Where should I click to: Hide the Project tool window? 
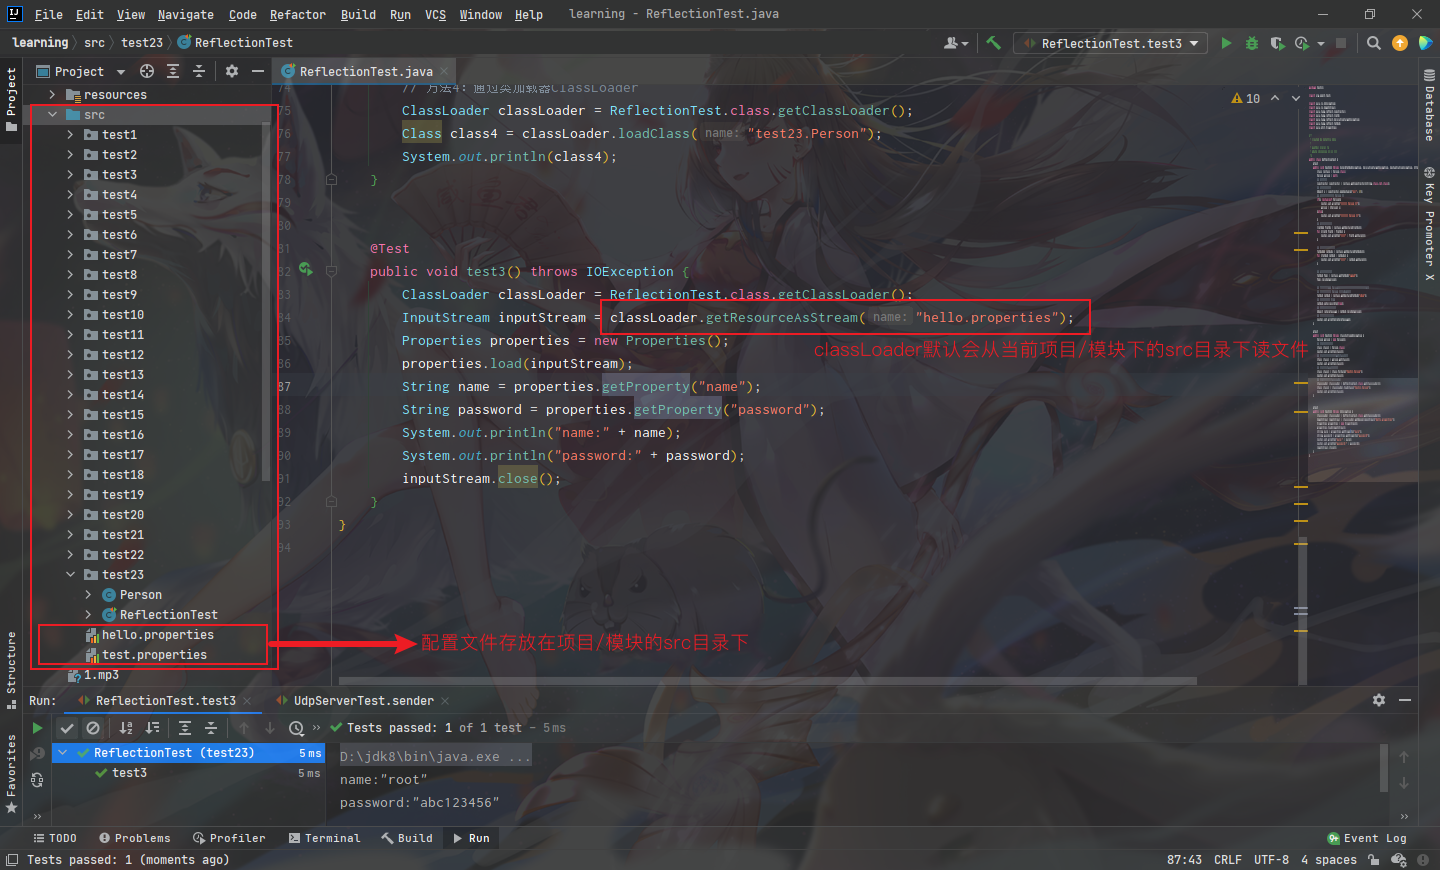click(x=258, y=71)
